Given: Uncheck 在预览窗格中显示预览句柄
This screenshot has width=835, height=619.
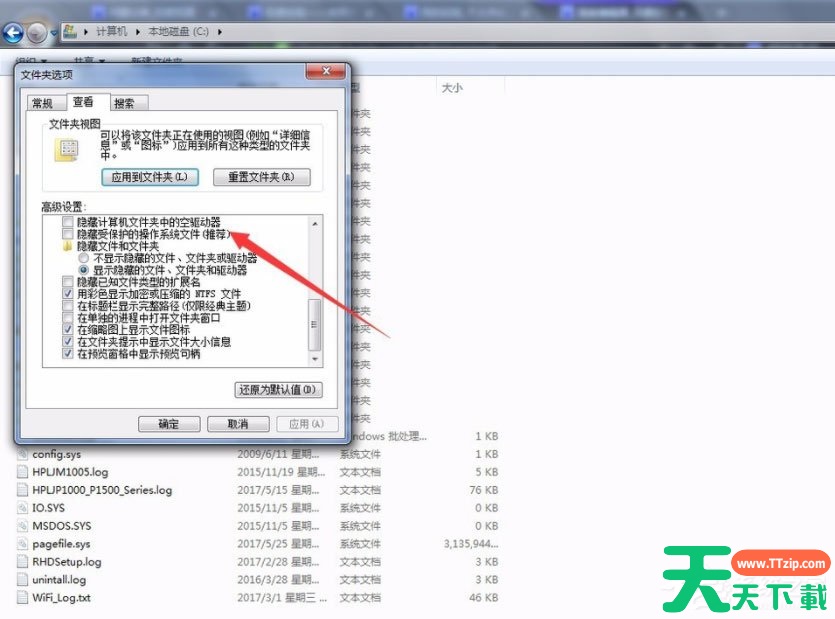Looking at the screenshot, I should tap(68, 354).
